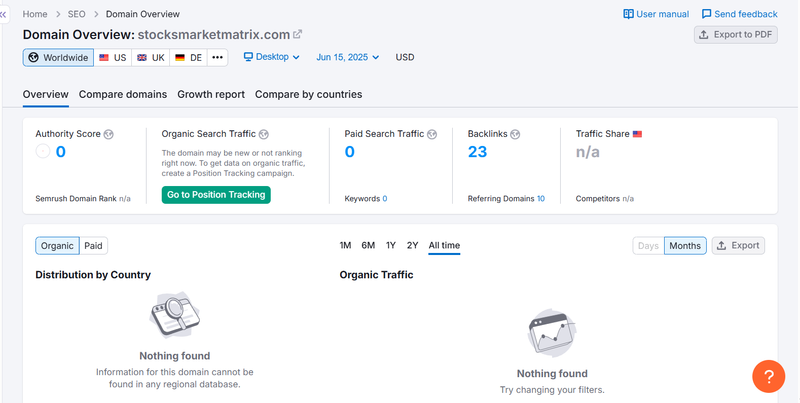Click globe icon beside Paid Search Traffic
Viewport: 800px width, 403px height.
pyautogui.click(x=432, y=134)
